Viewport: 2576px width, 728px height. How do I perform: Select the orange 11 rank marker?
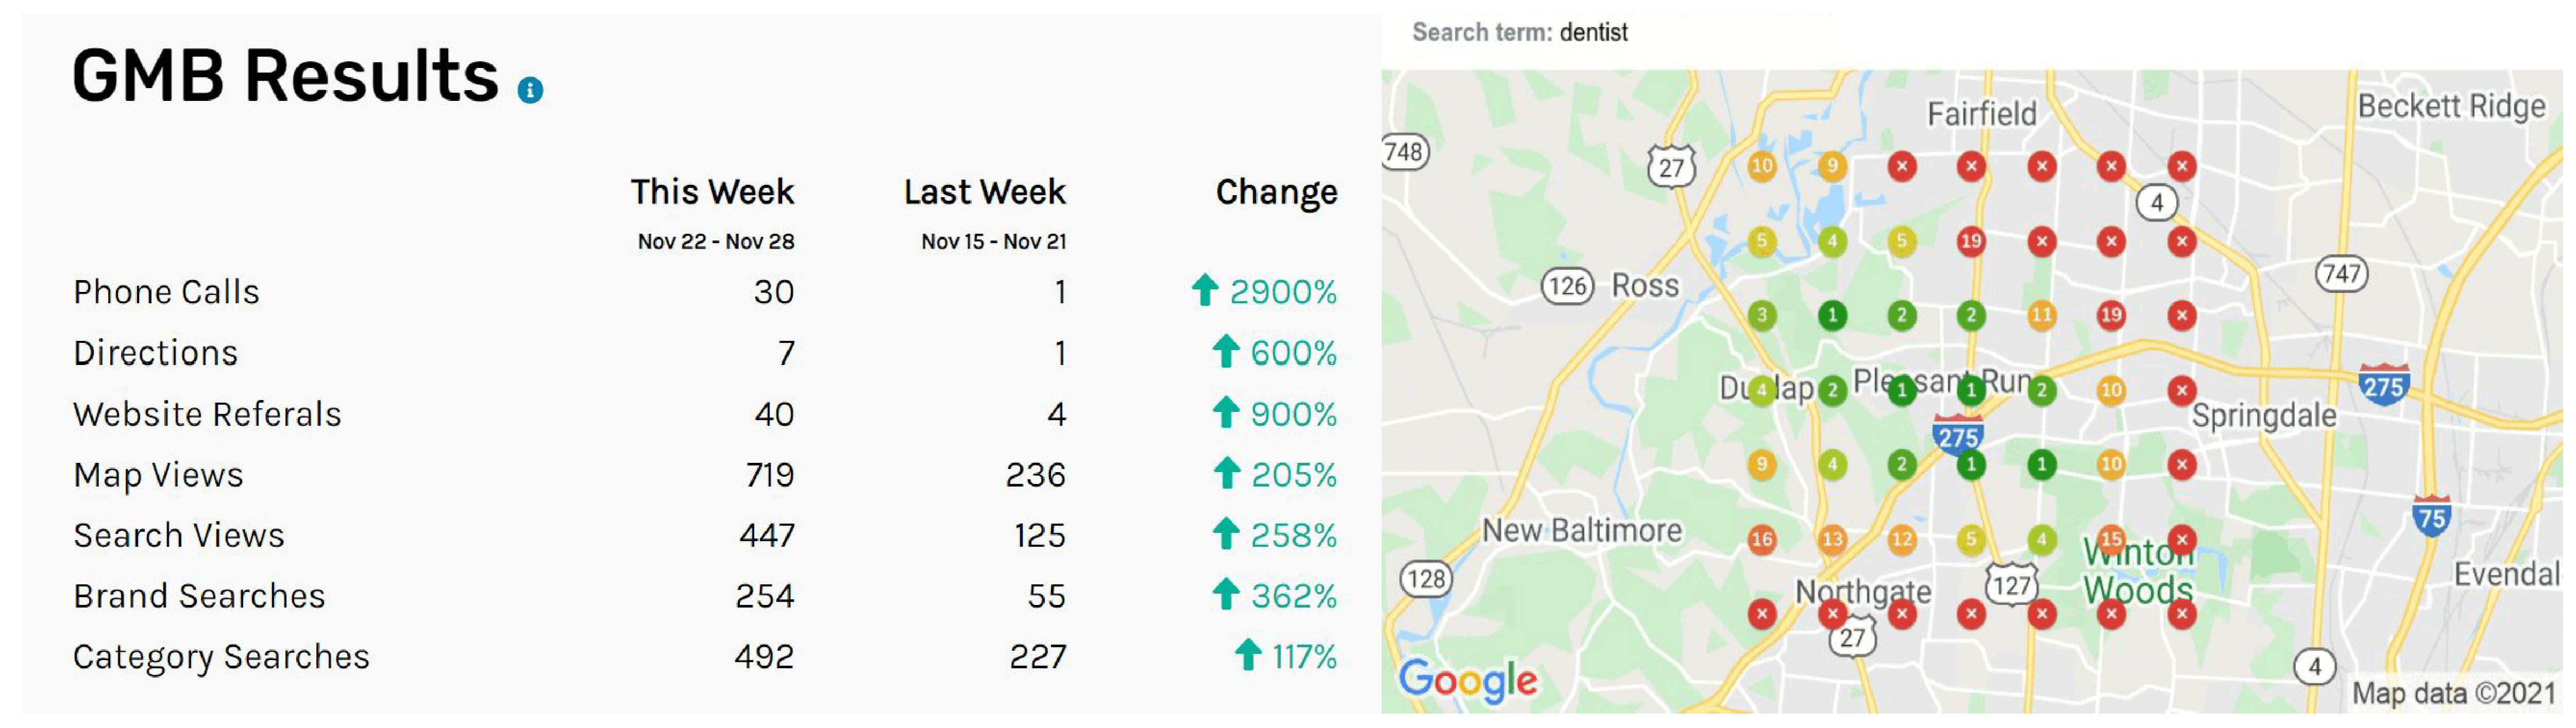2041,316
